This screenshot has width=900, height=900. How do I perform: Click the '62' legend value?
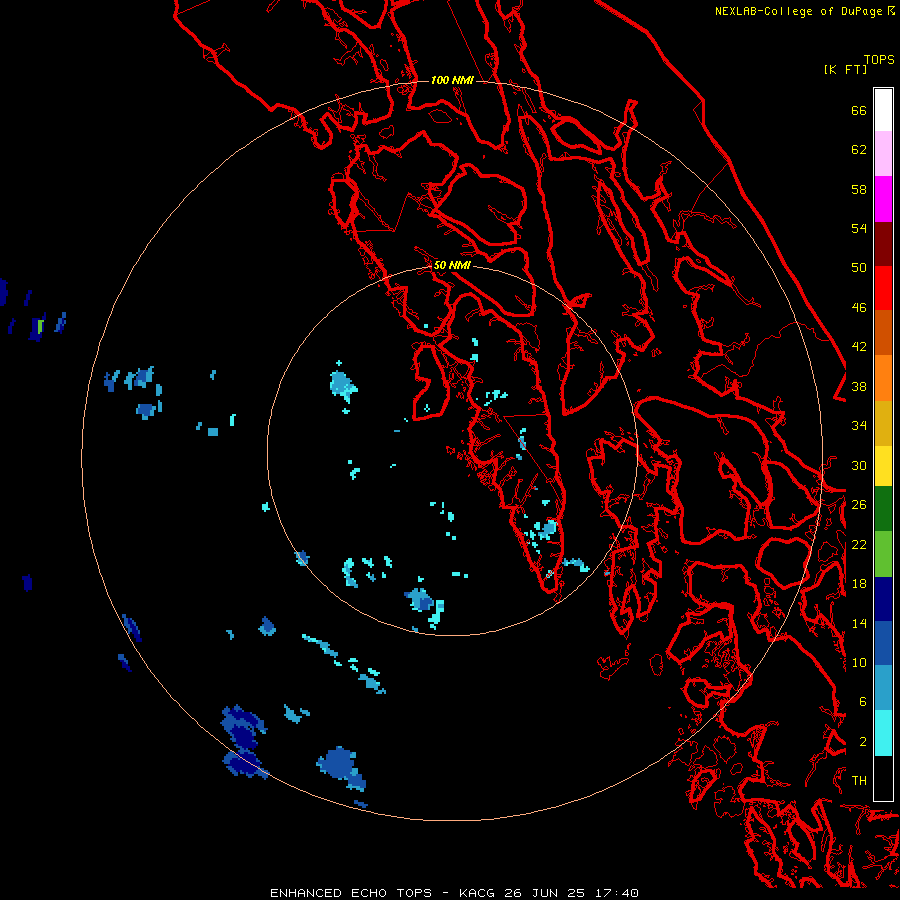click(x=859, y=150)
